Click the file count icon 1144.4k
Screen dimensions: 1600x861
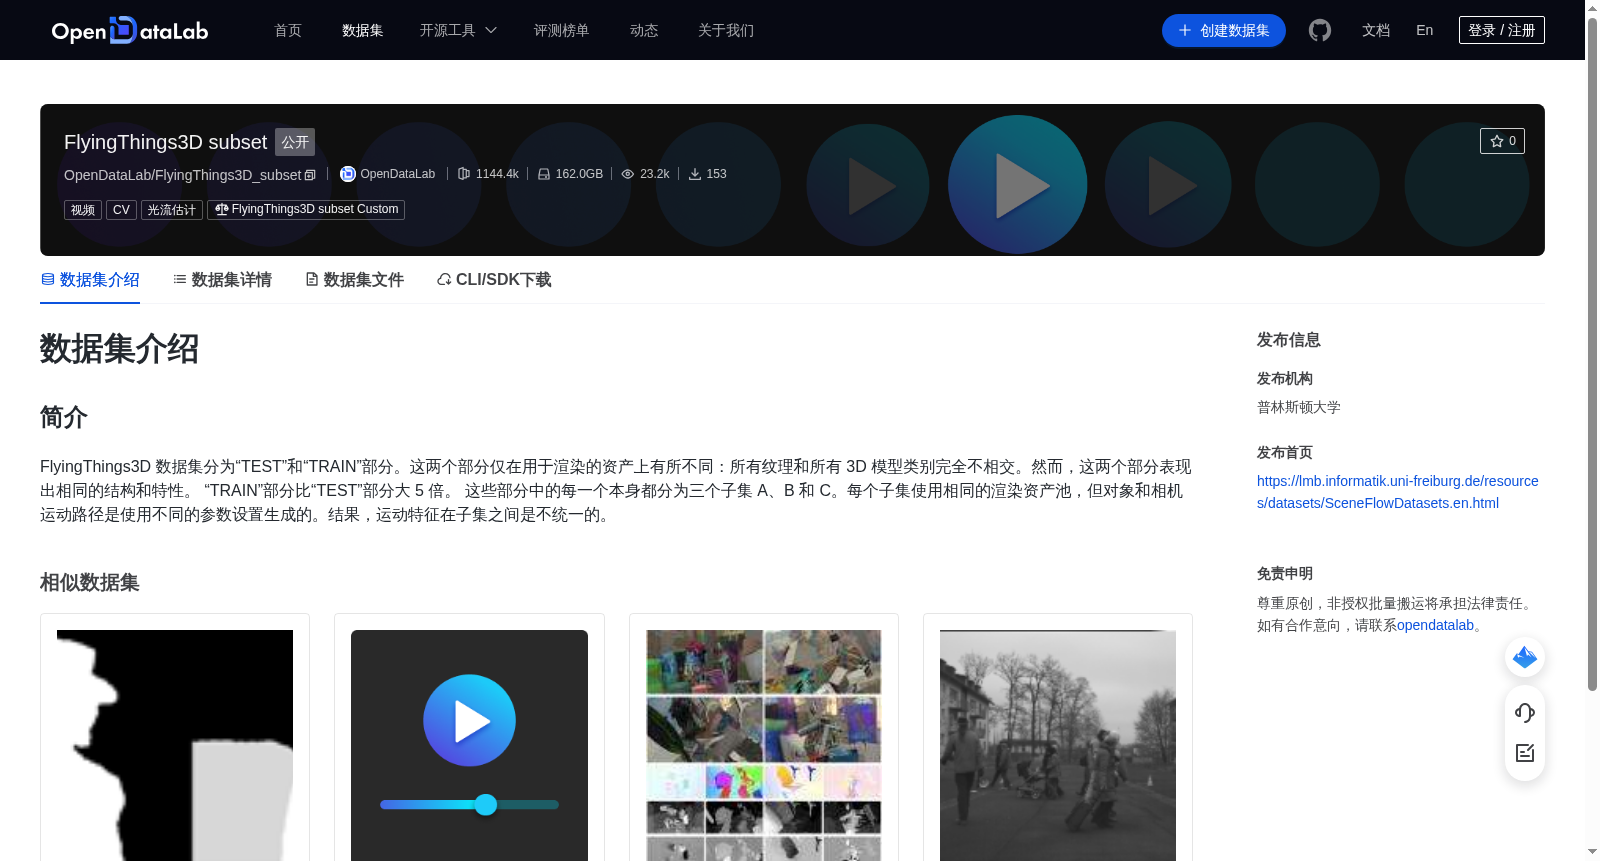click(464, 174)
